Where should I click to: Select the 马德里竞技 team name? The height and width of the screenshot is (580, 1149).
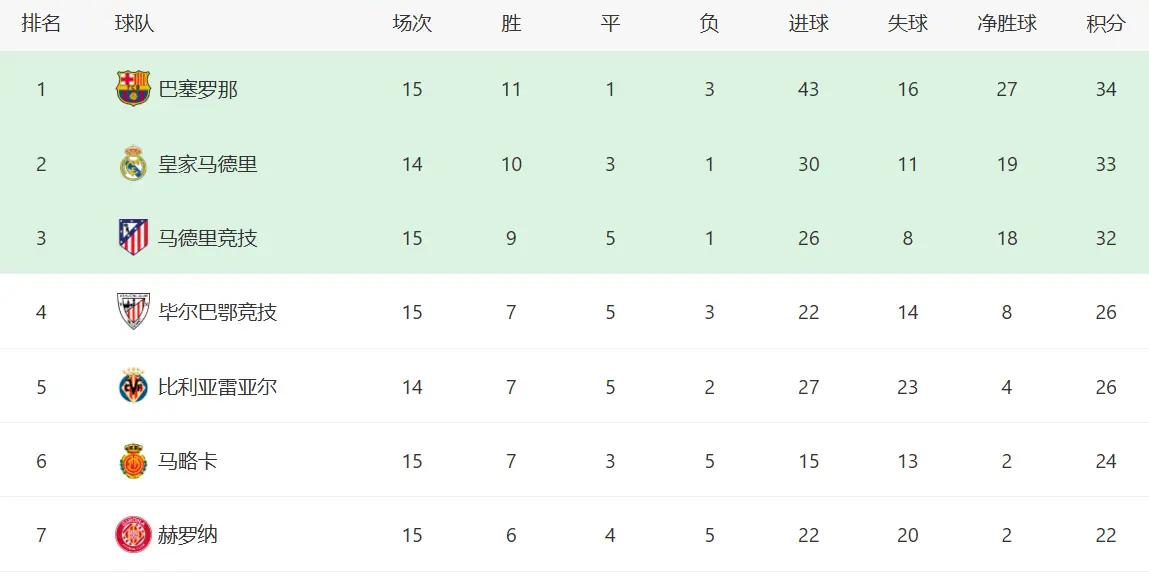(208, 238)
